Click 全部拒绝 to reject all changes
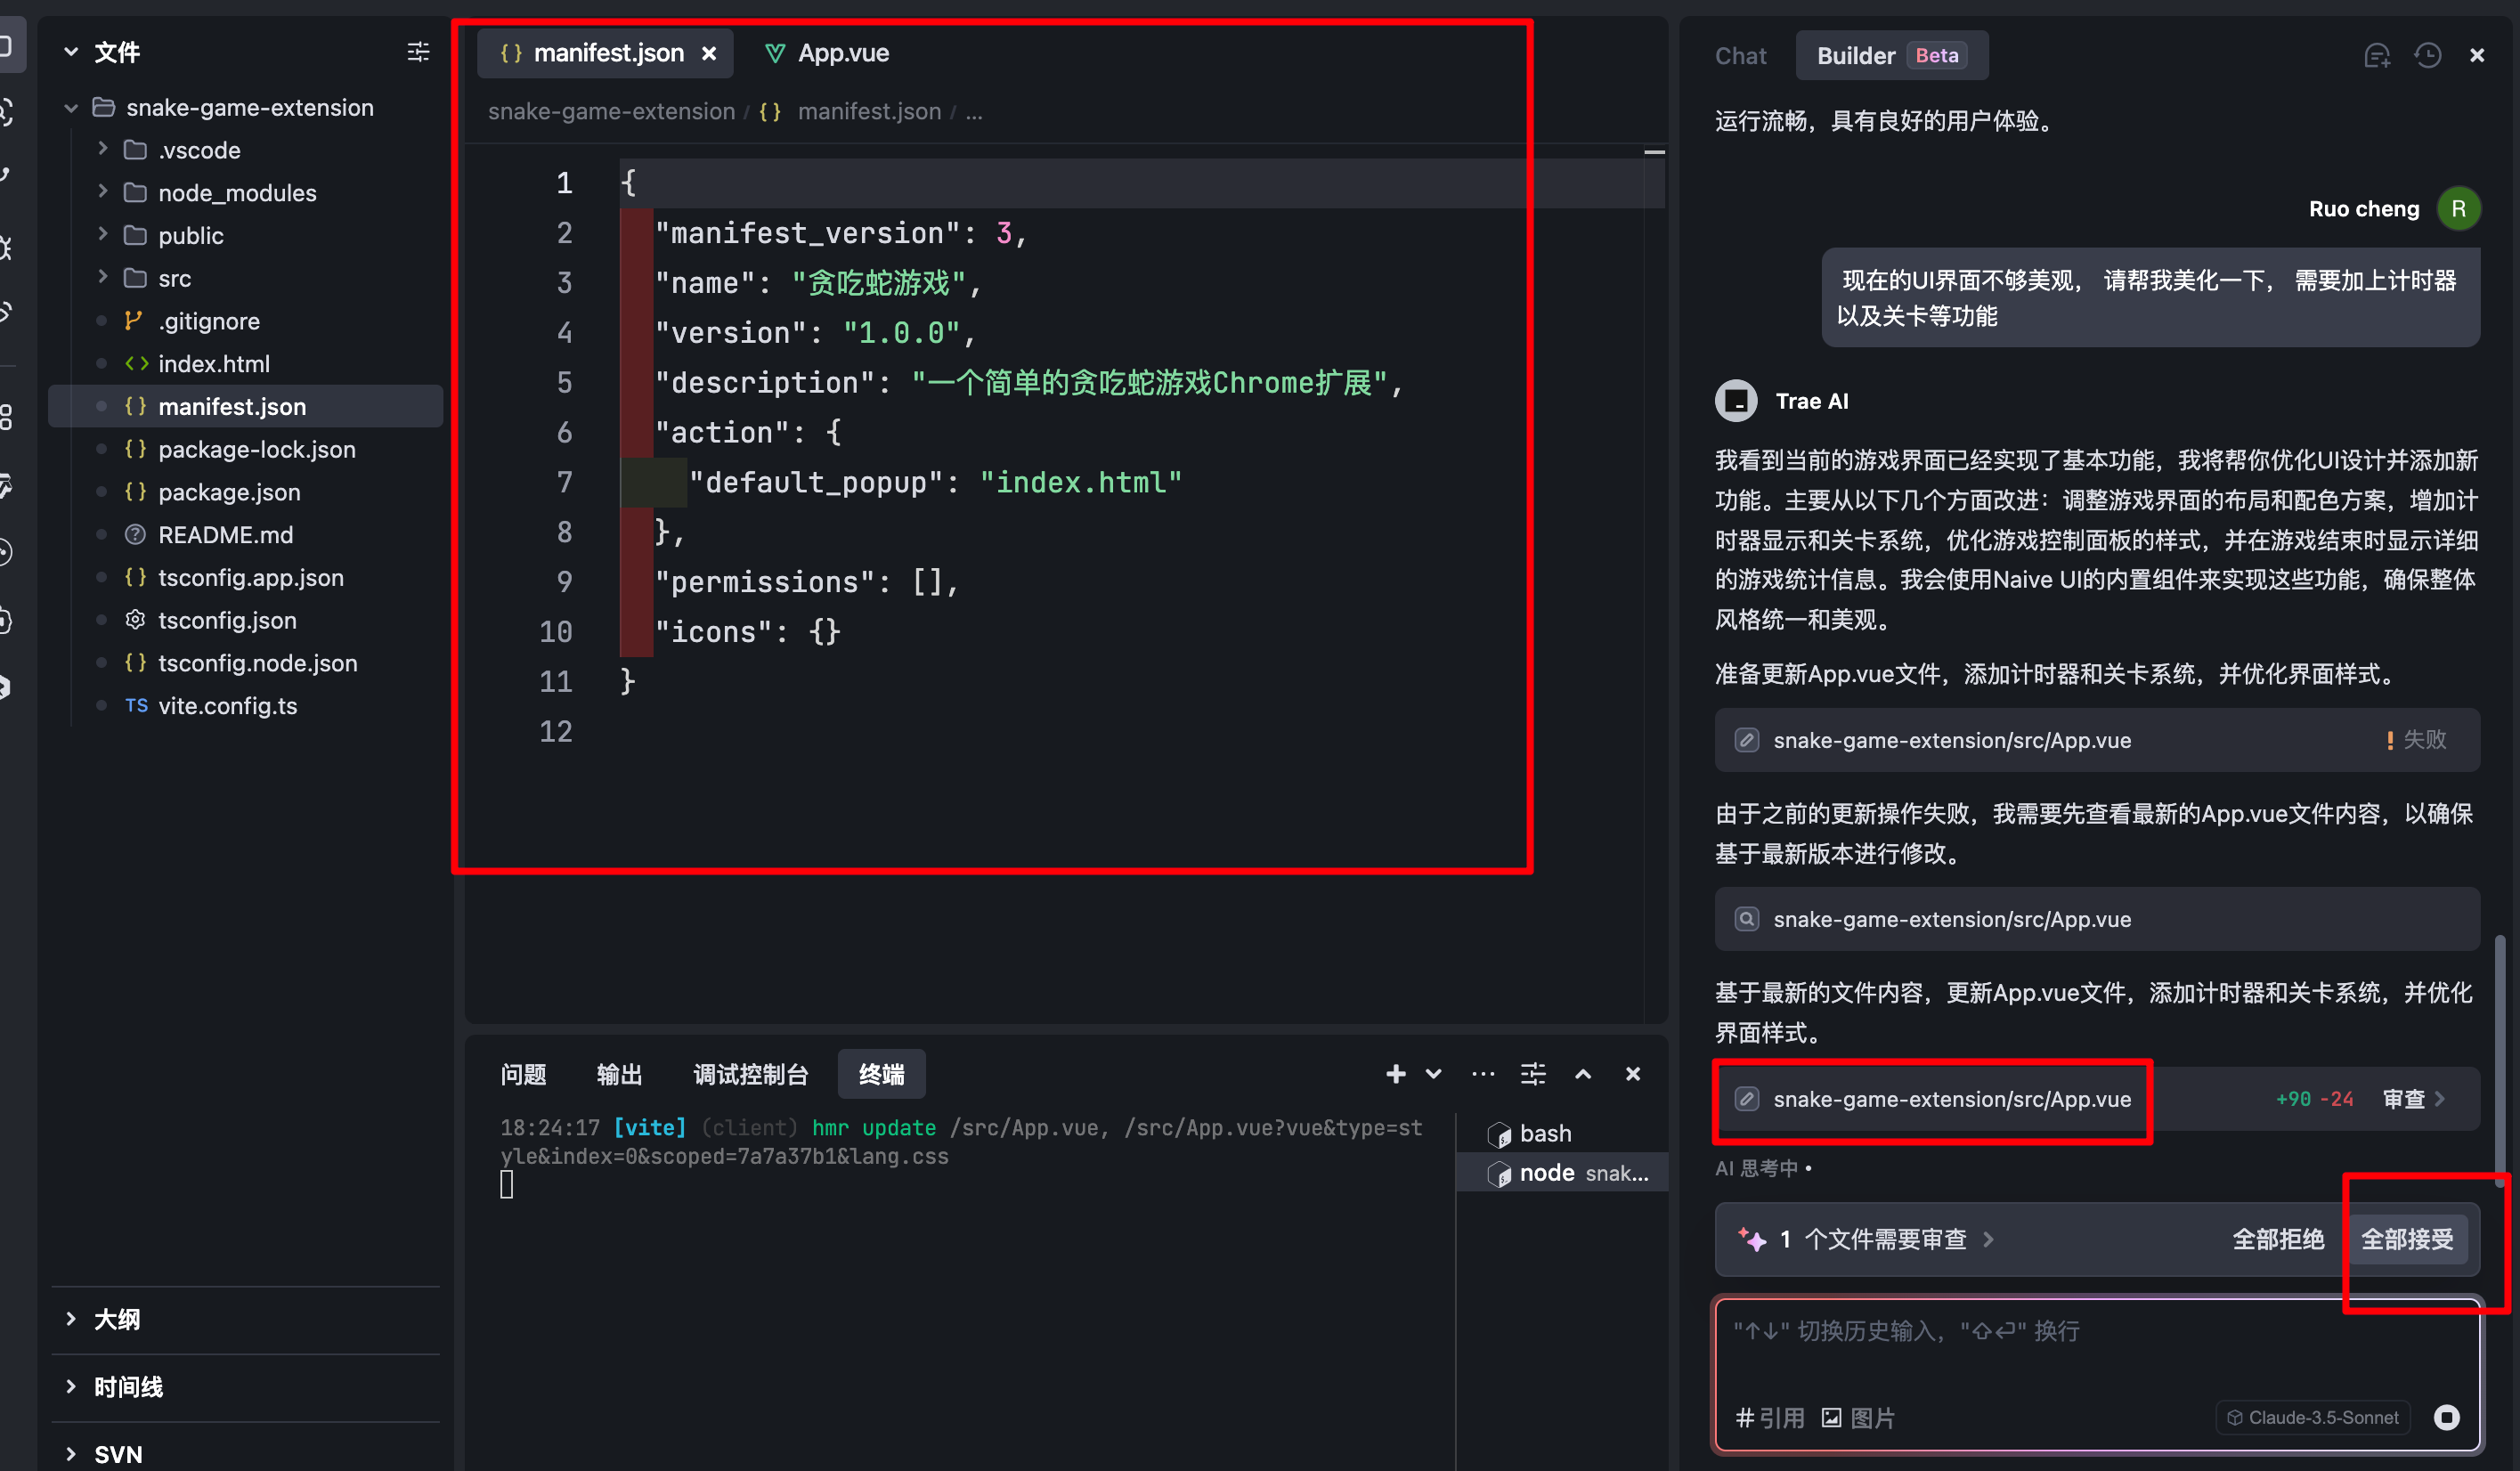Viewport: 2520px width, 1471px height. (x=2277, y=1239)
